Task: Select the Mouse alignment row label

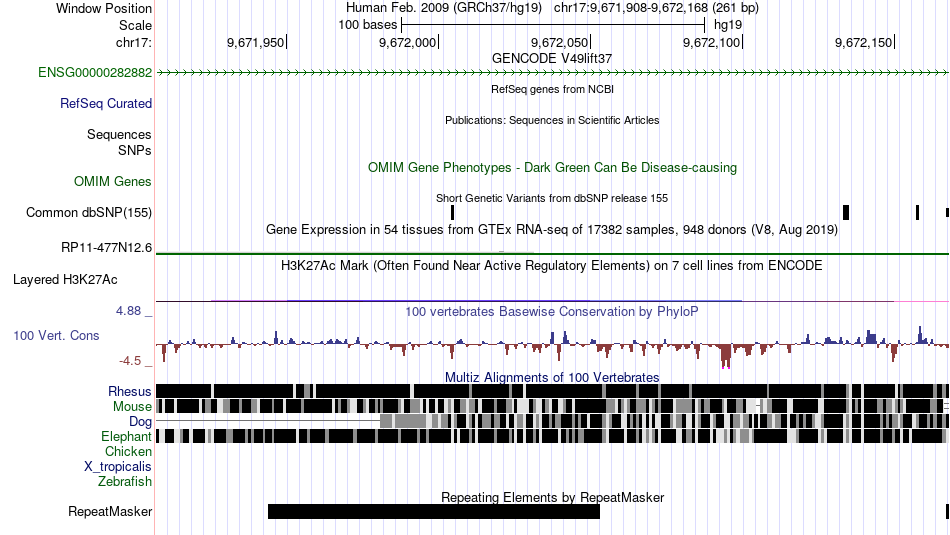Action: [x=132, y=407]
